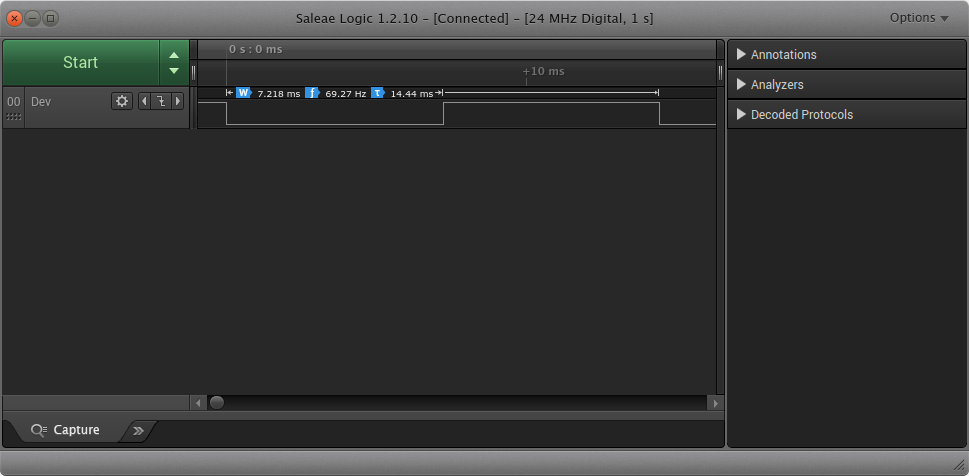Viewport: 969px width, 476px height.
Task: Maximize the Saleae Logic window
Action: [x=51, y=19]
